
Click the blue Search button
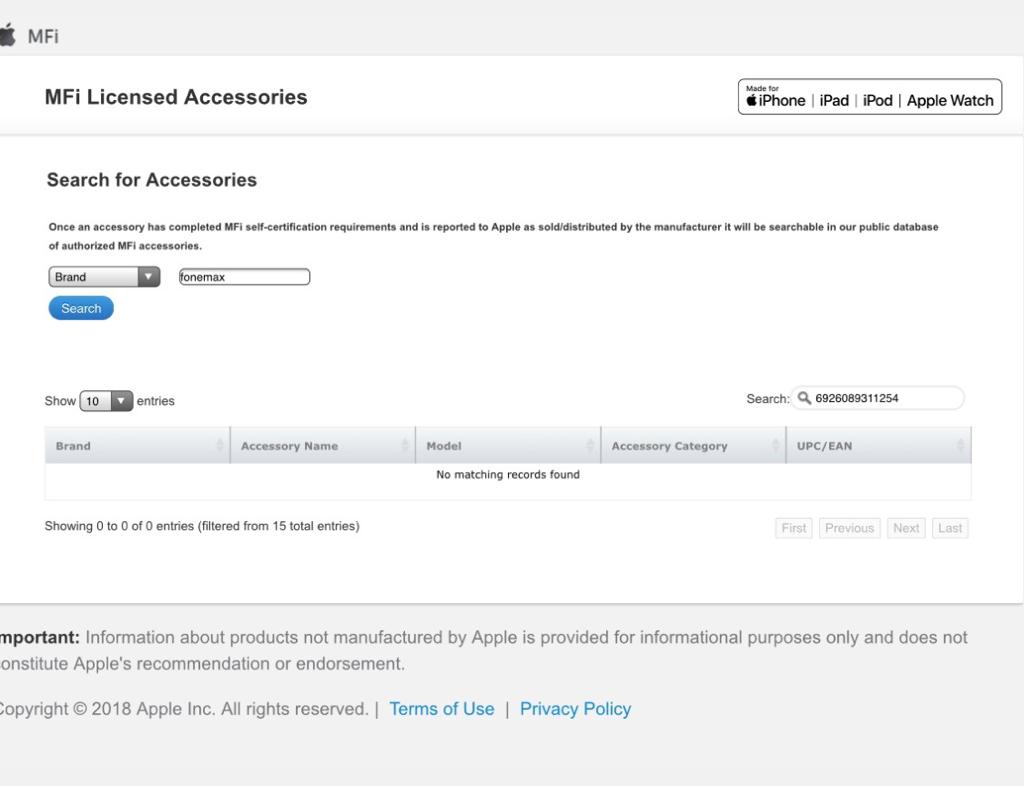tap(81, 308)
